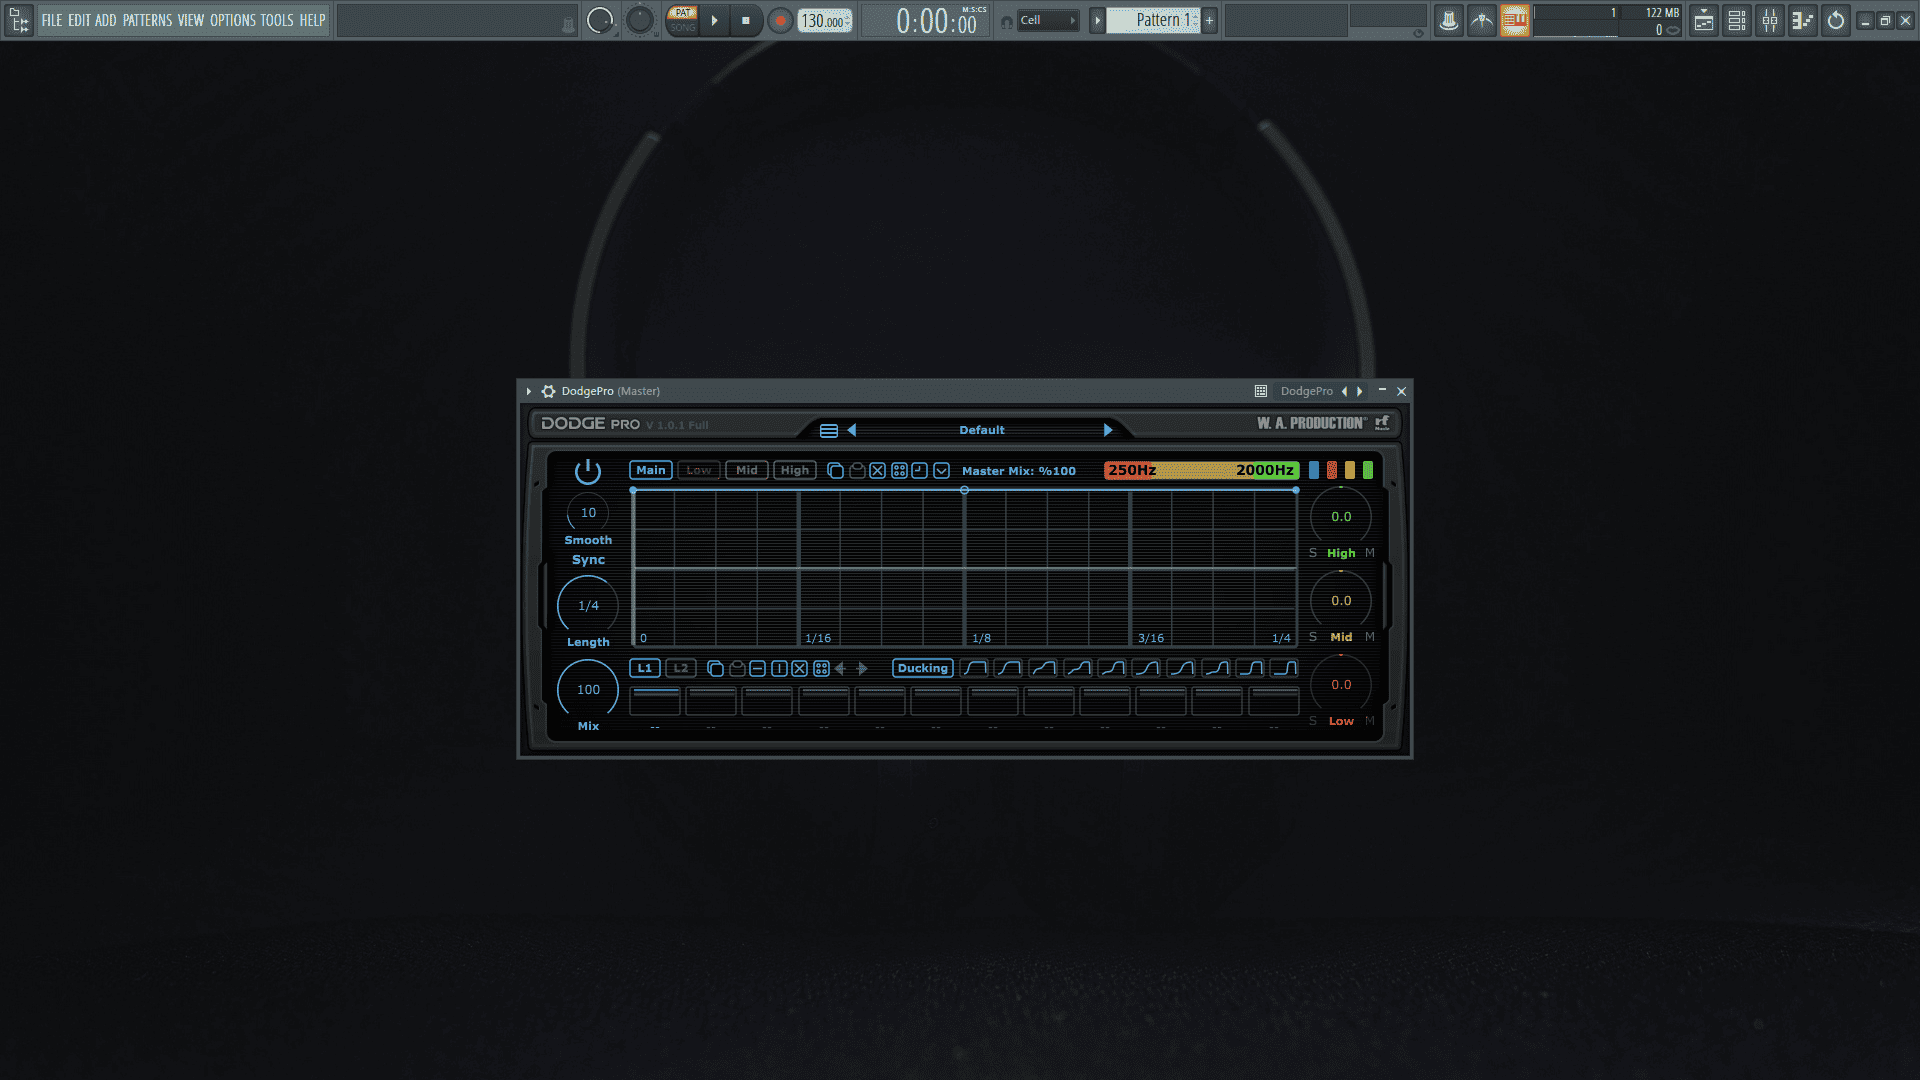Click the randomize dice icon in top toolbar
This screenshot has width=1920, height=1080.
(899, 470)
